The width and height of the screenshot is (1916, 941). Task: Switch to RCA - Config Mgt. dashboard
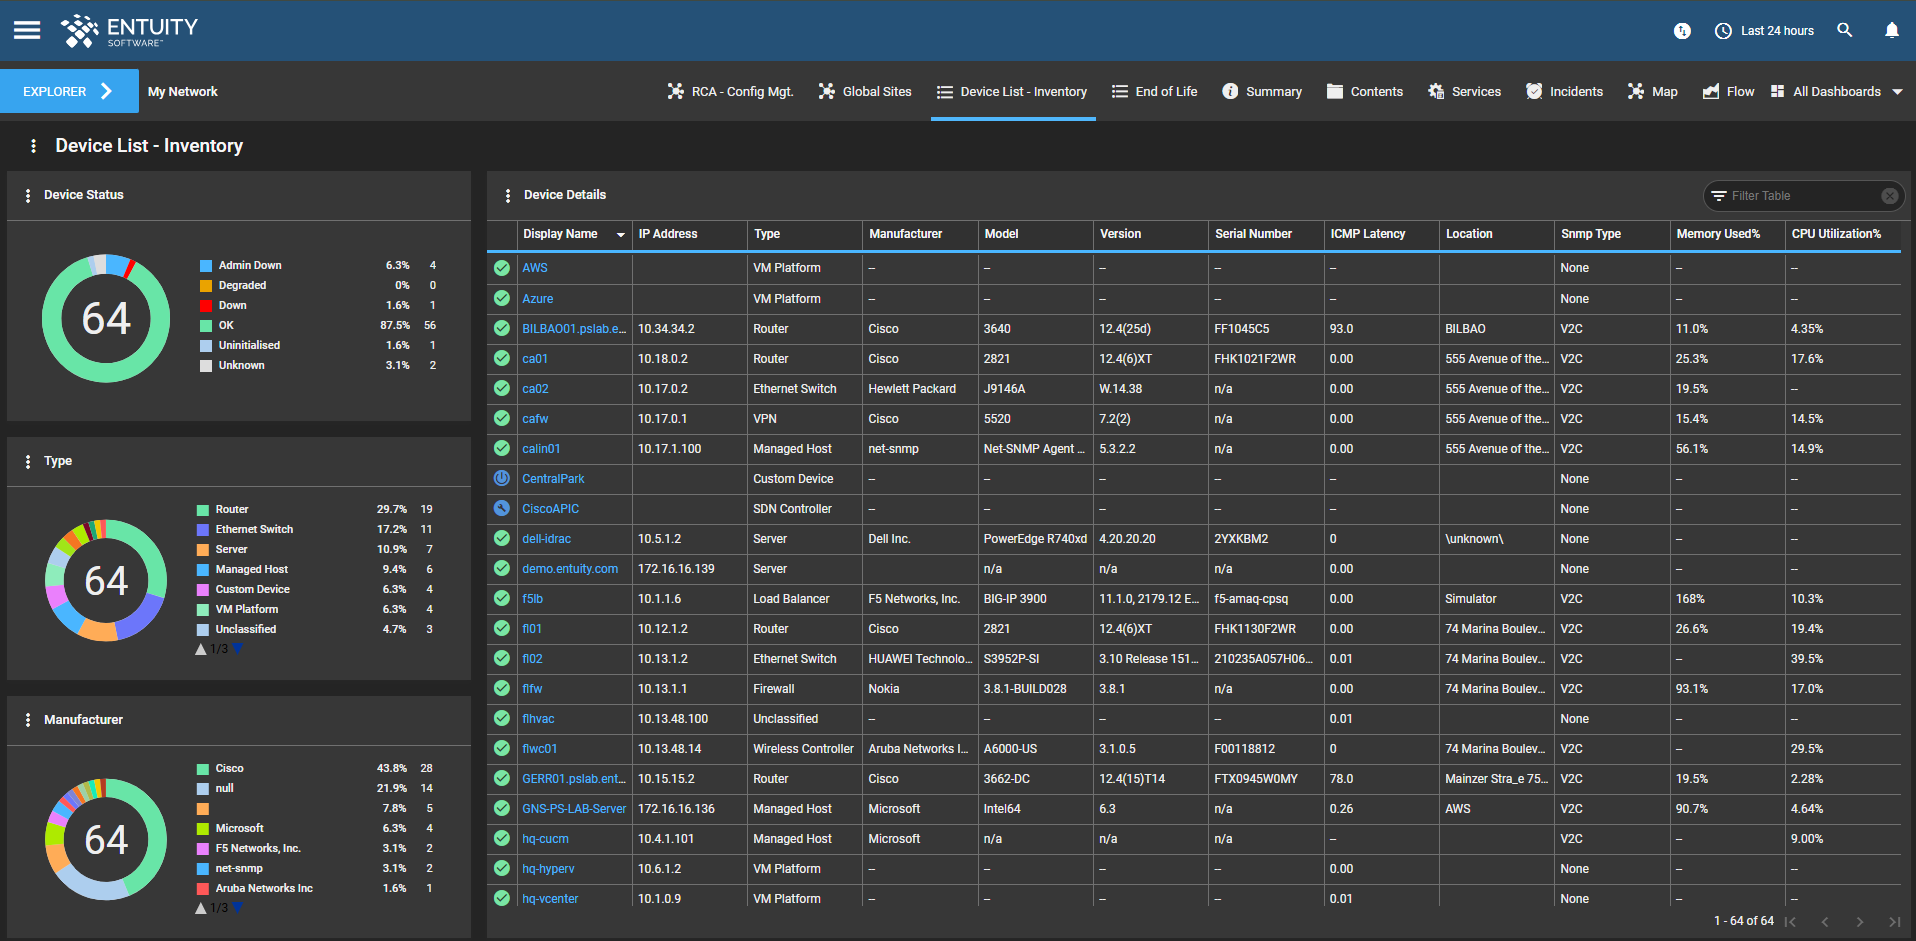(731, 91)
